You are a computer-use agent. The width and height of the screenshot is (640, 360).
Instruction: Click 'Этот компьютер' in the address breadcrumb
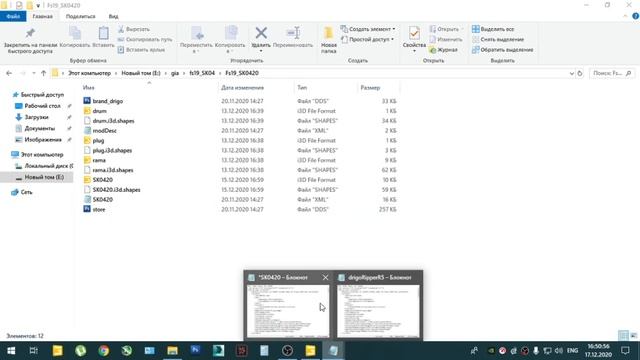click(x=89, y=73)
